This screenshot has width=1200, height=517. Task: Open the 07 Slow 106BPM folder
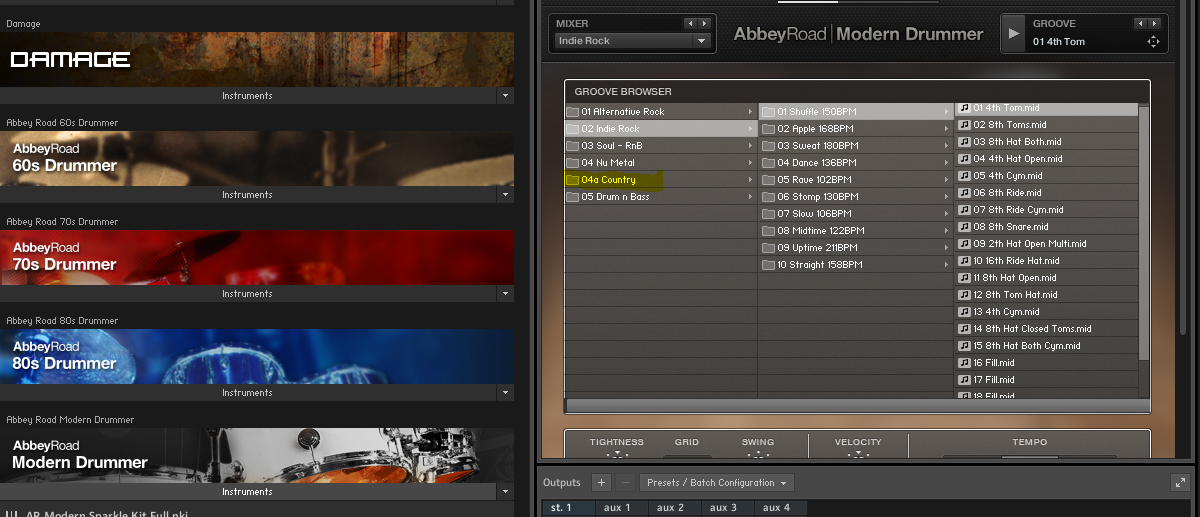point(814,214)
